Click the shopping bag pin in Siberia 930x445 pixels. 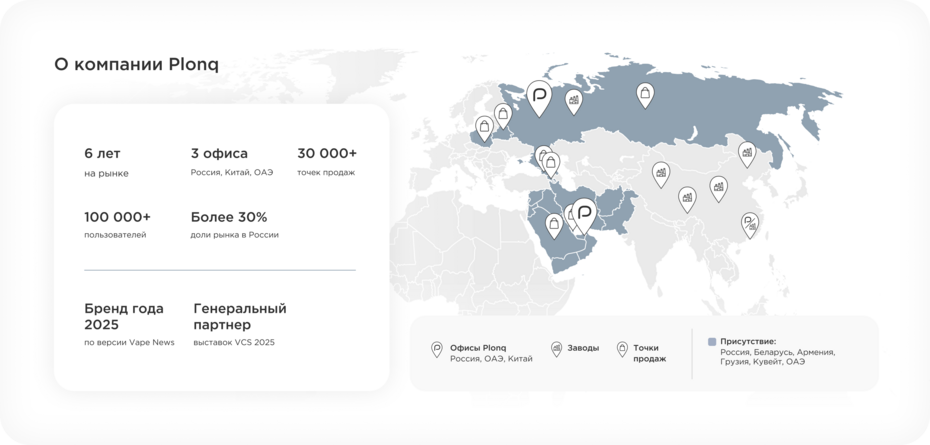click(646, 95)
